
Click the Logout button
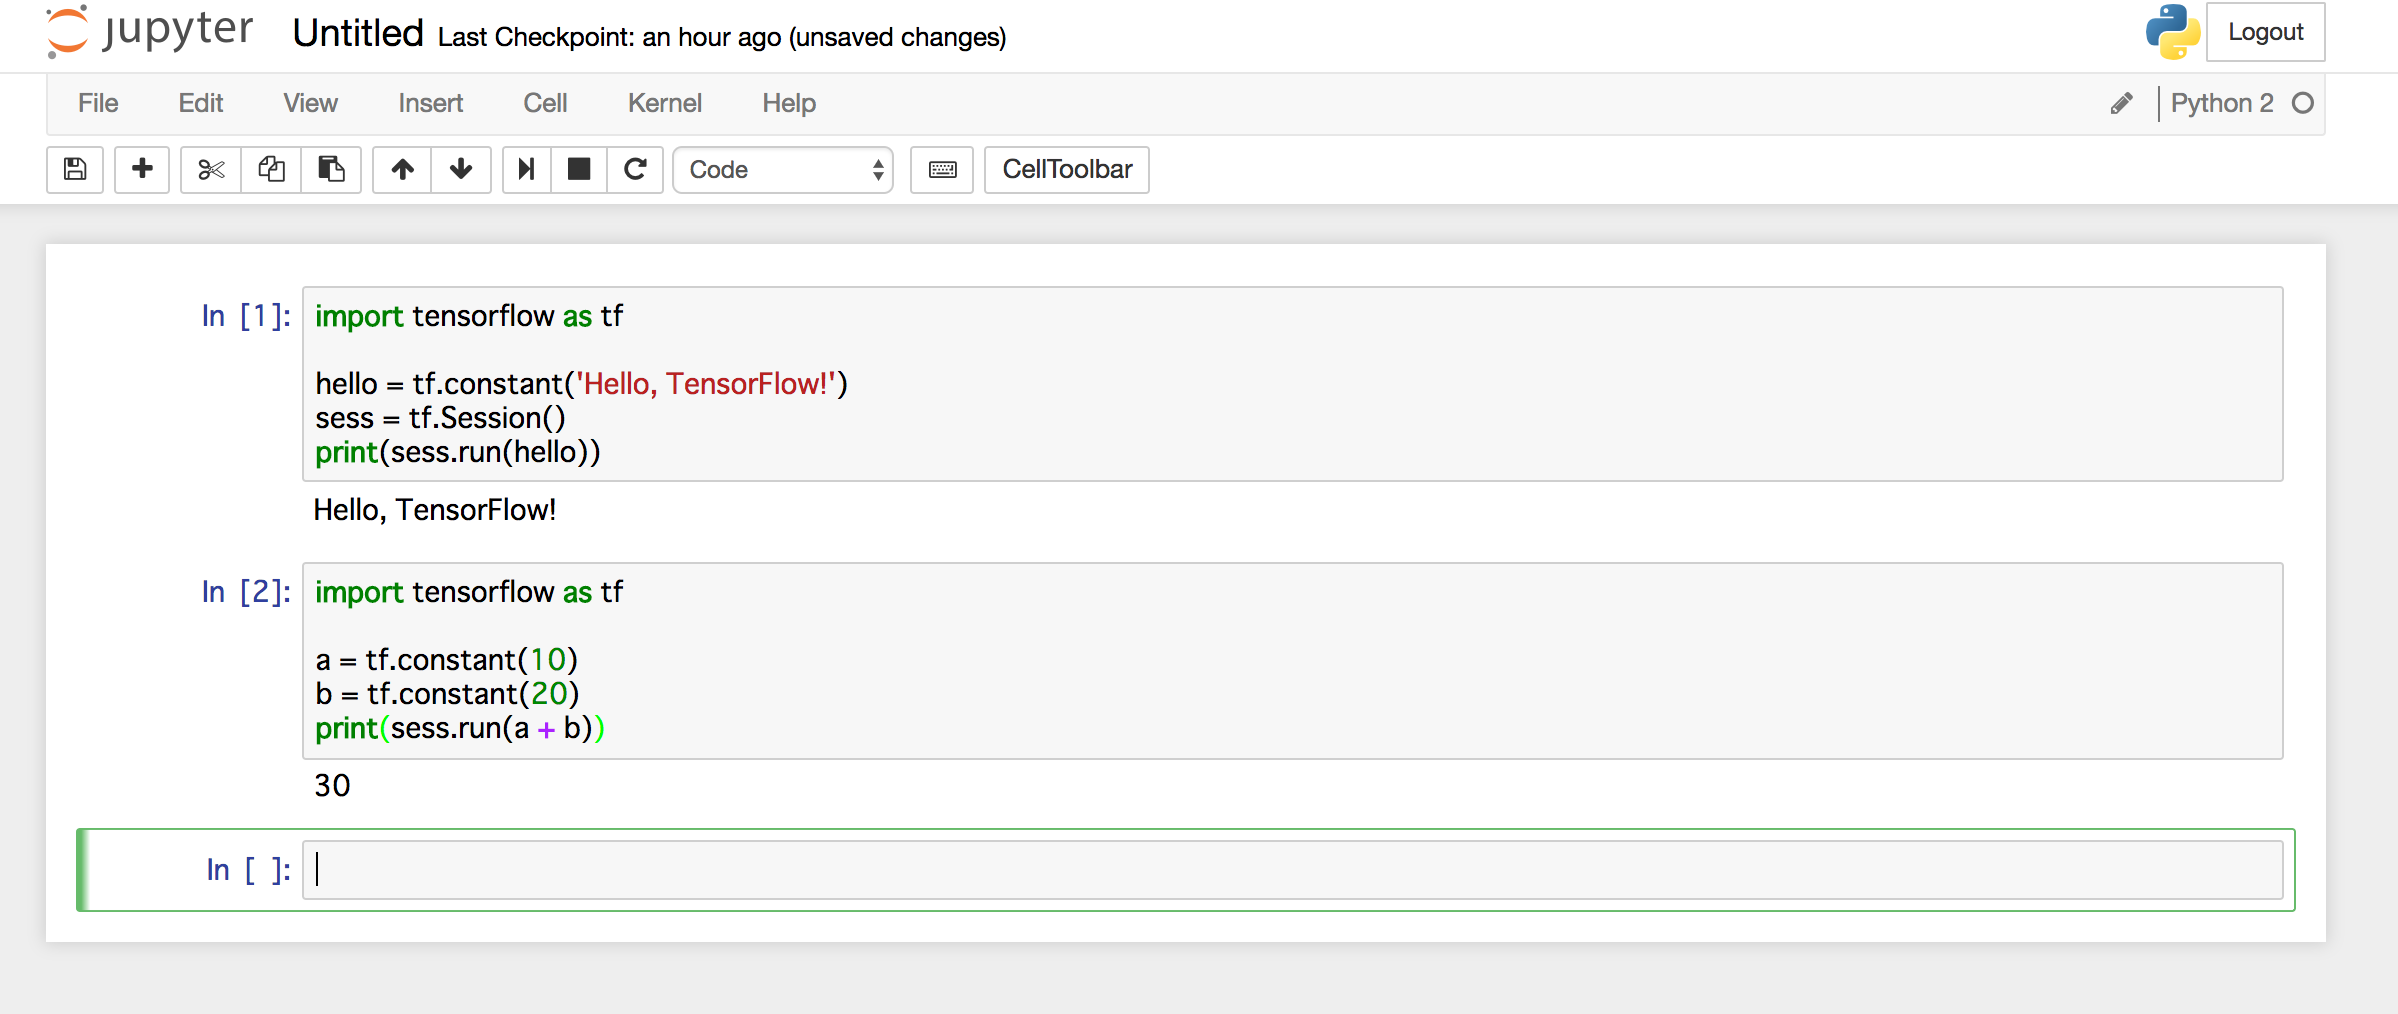2265,32
